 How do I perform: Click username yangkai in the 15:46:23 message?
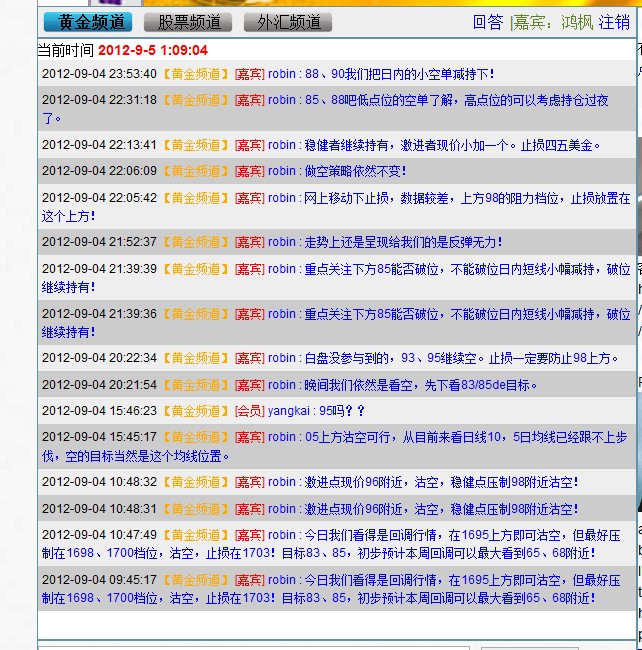click(290, 411)
